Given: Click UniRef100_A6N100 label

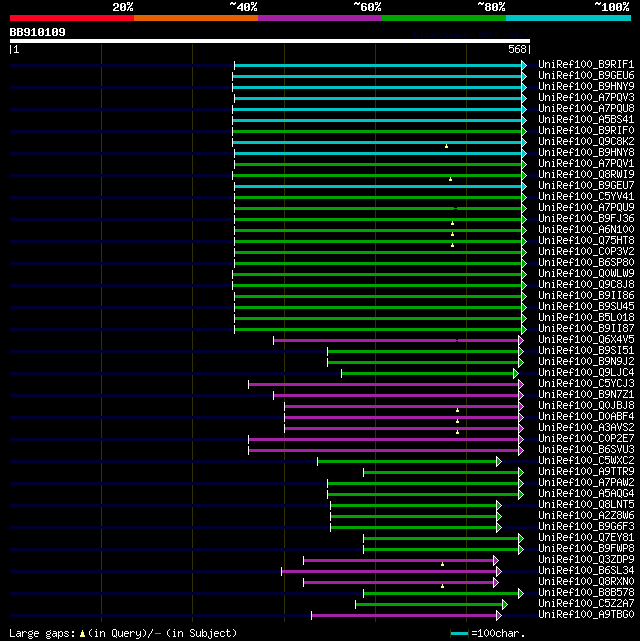Looking at the screenshot, I should click(586, 229).
